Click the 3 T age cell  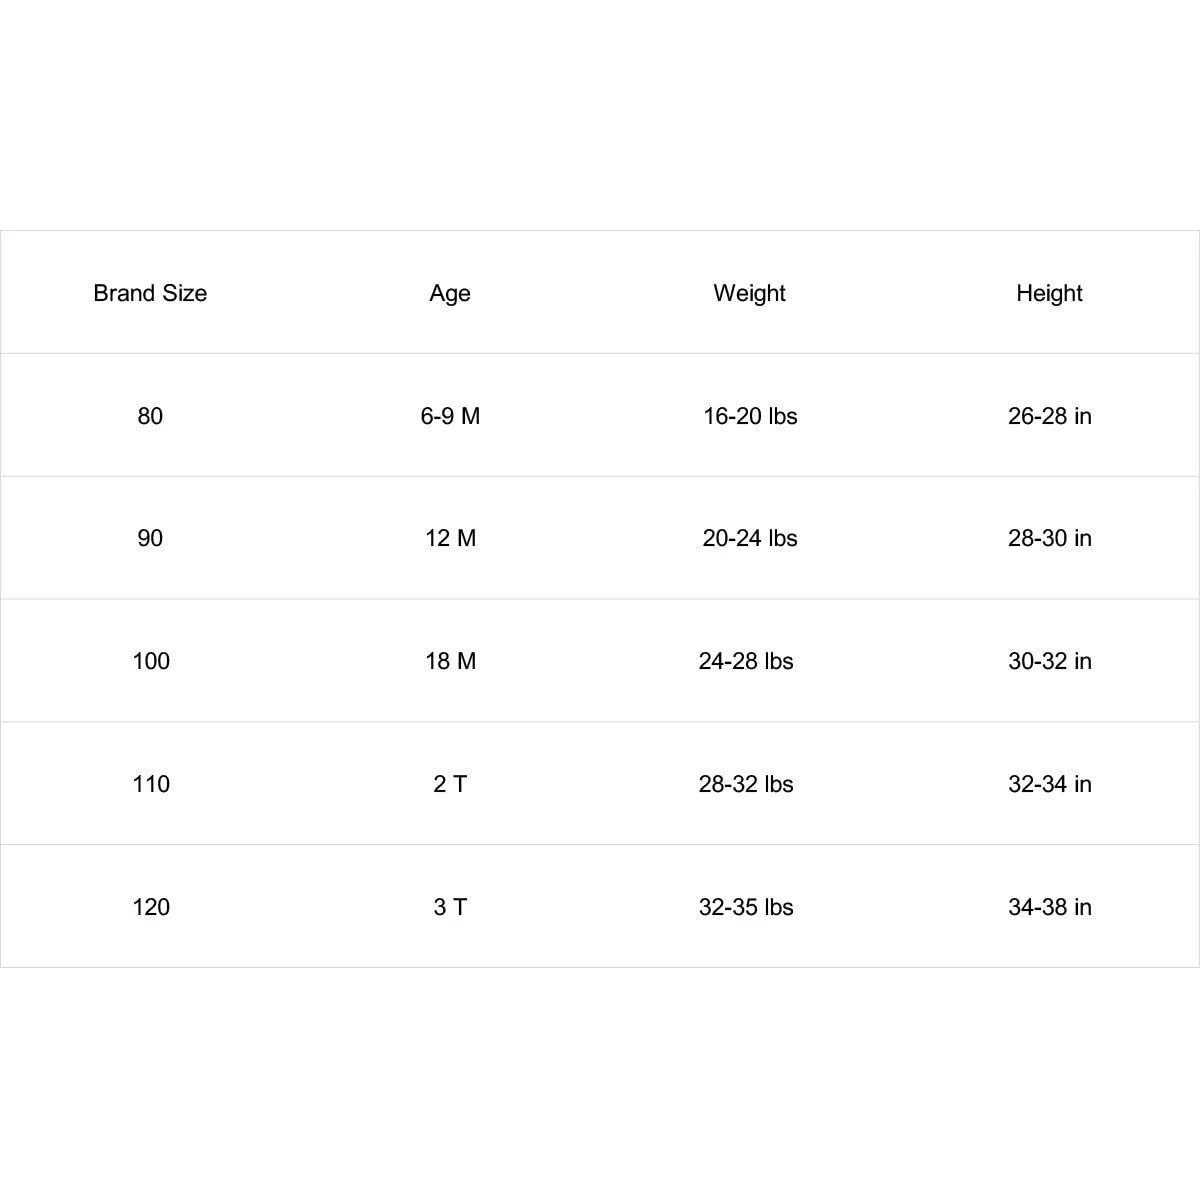tap(450, 907)
